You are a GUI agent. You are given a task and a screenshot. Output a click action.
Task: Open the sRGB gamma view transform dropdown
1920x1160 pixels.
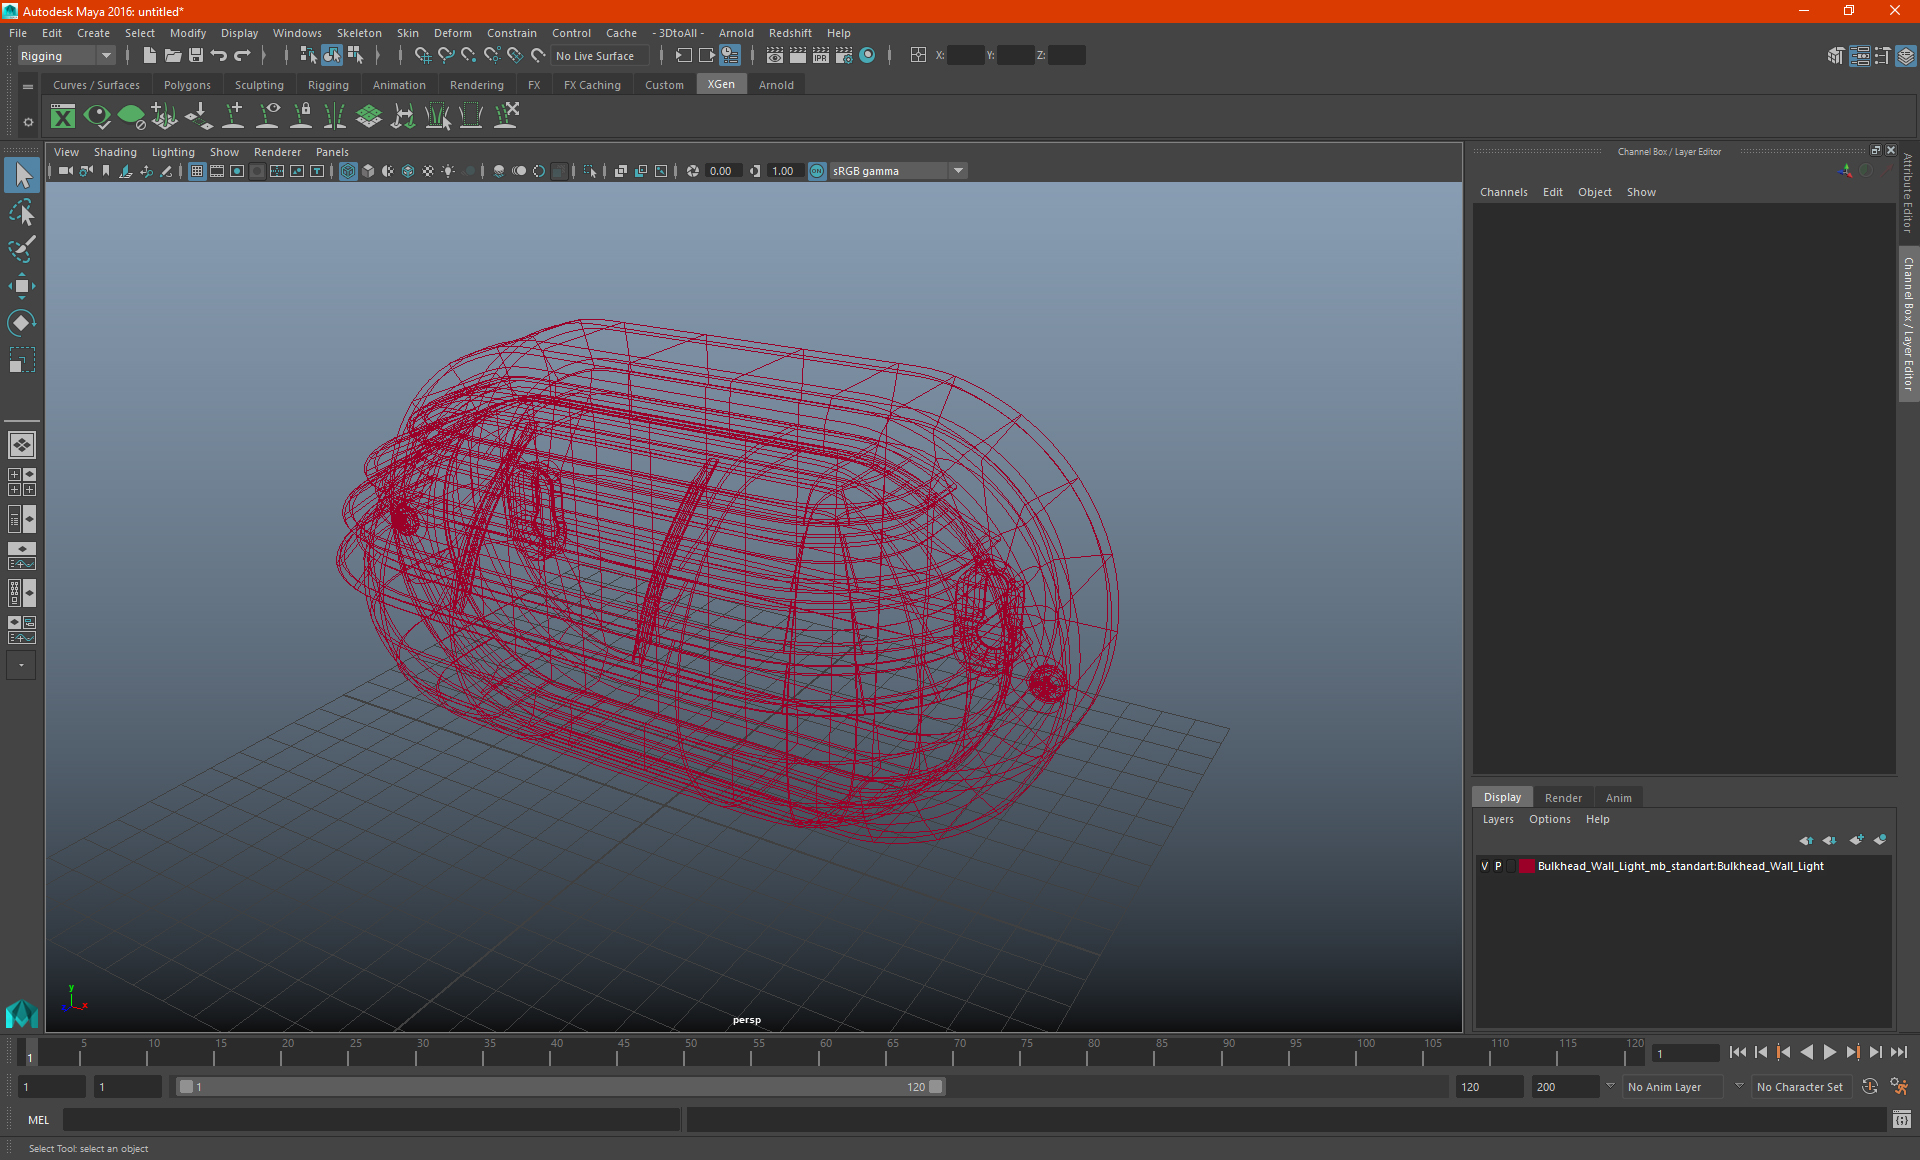(898, 171)
